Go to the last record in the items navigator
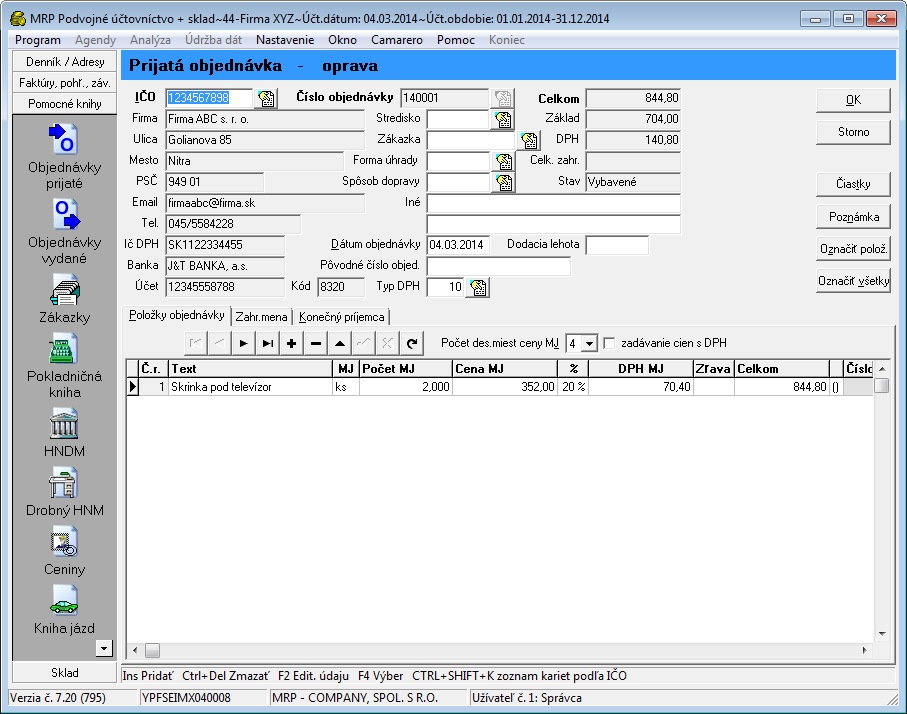Viewport: 907px width, 714px height. click(267, 344)
